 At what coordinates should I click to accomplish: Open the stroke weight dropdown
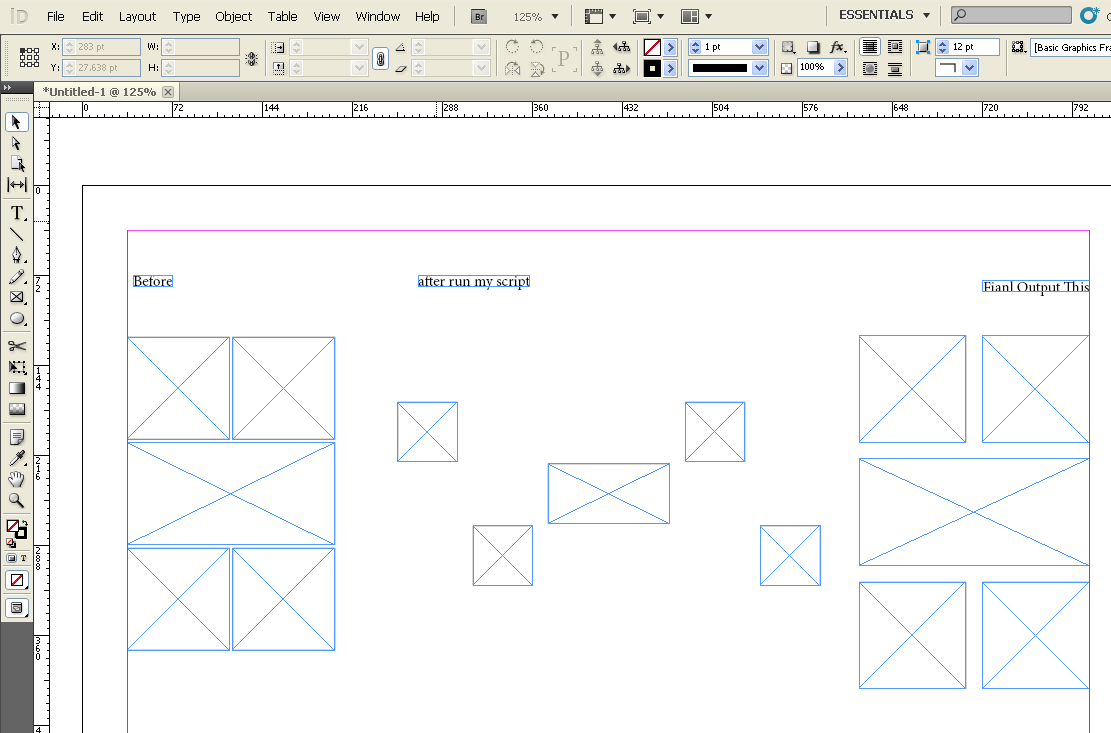point(758,46)
